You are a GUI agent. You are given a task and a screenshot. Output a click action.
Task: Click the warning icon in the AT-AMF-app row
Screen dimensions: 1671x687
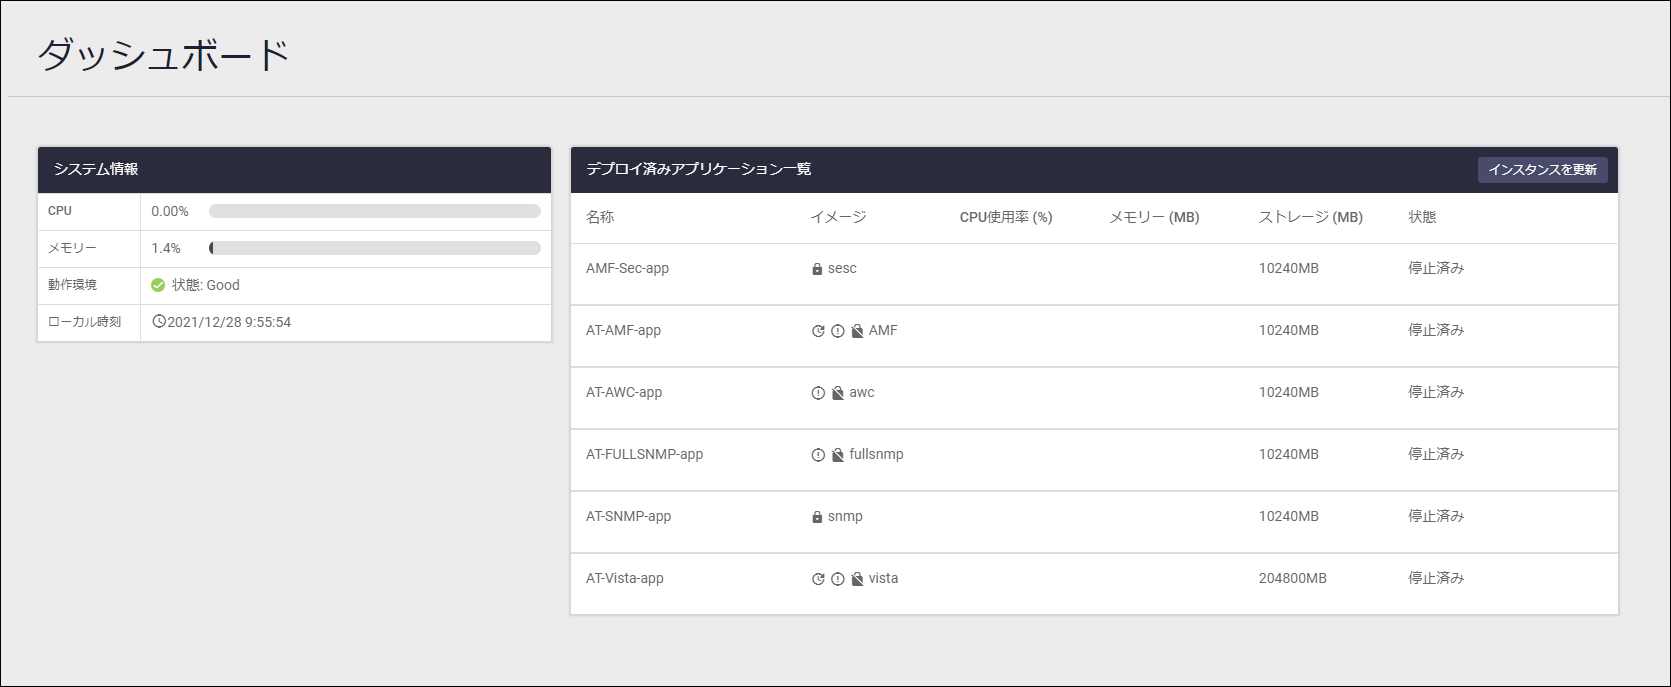[838, 331]
